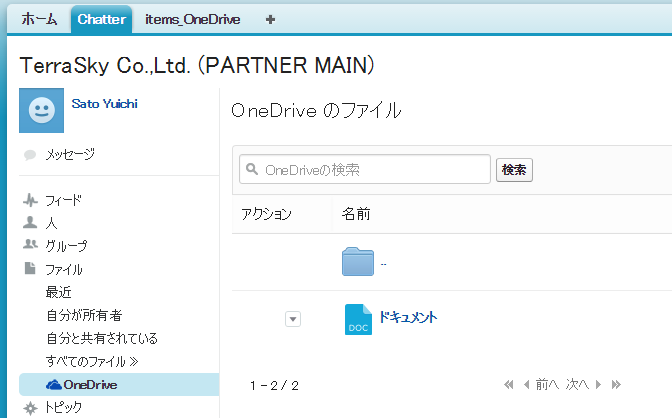The width and height of the screenshot is (672, 418).
Task: Open フィード in sidebar
Action: coord(63,200)
